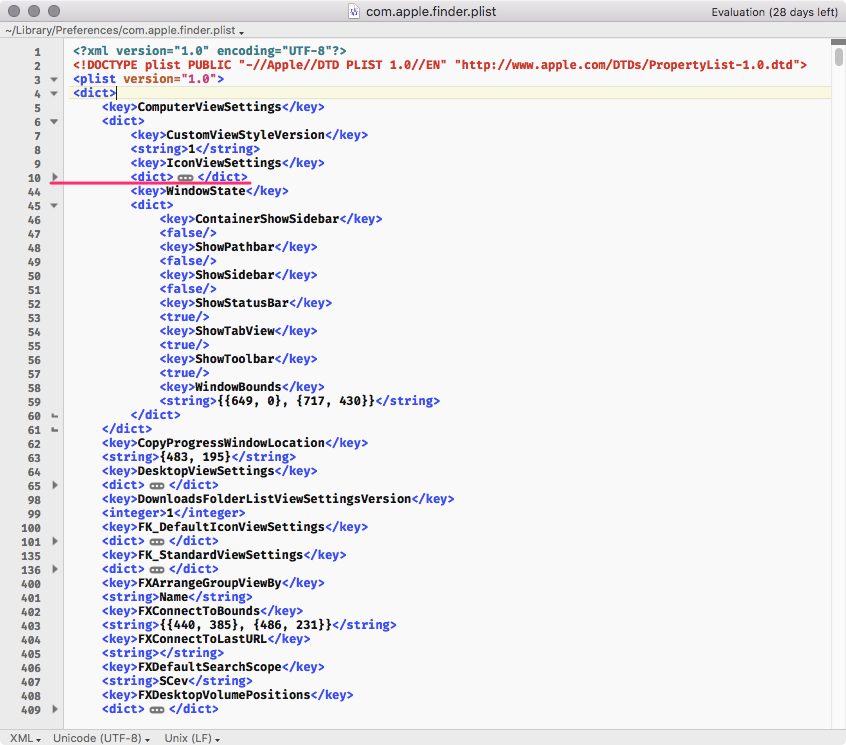The height and width of the screenshot is (745, 846).
Task: Click the fold-end marker at line 61
Action: [x=54, y=430]
